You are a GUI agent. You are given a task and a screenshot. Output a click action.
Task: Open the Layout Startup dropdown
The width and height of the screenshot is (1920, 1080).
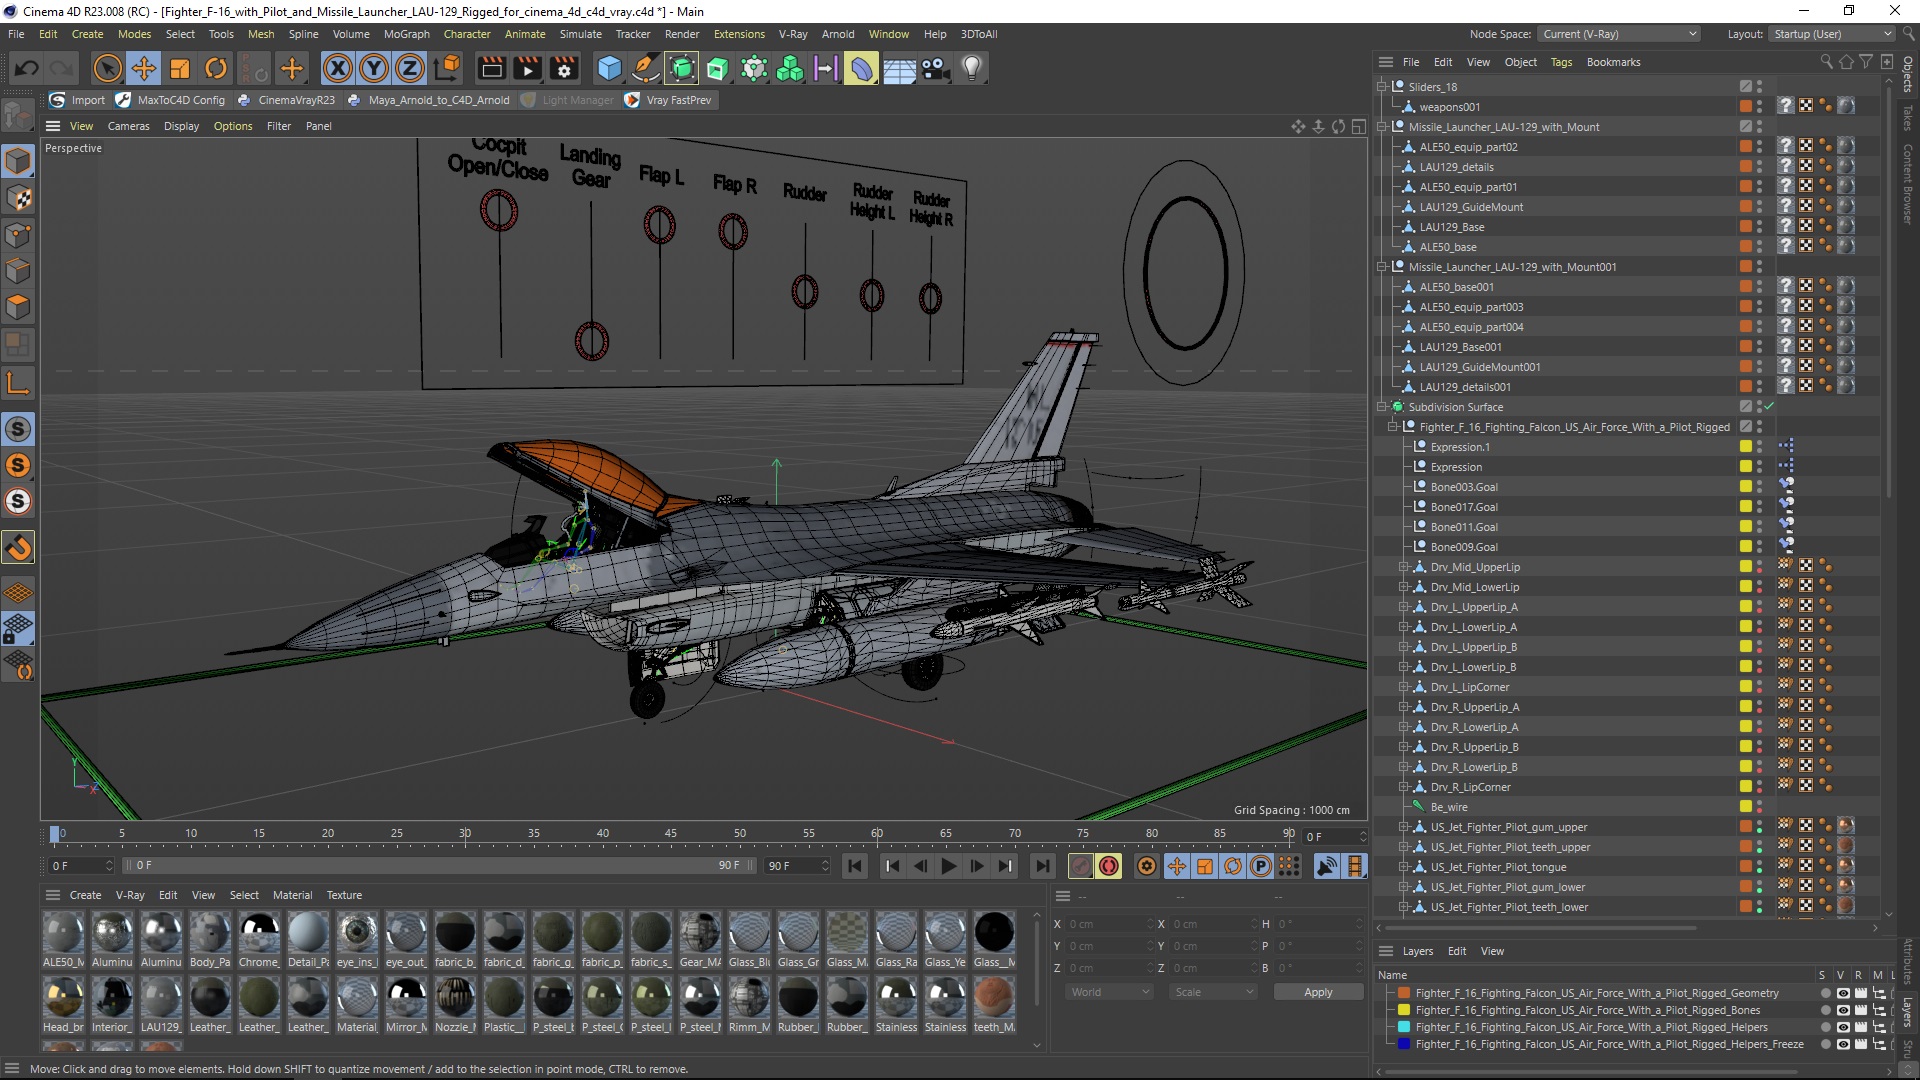1832,34
